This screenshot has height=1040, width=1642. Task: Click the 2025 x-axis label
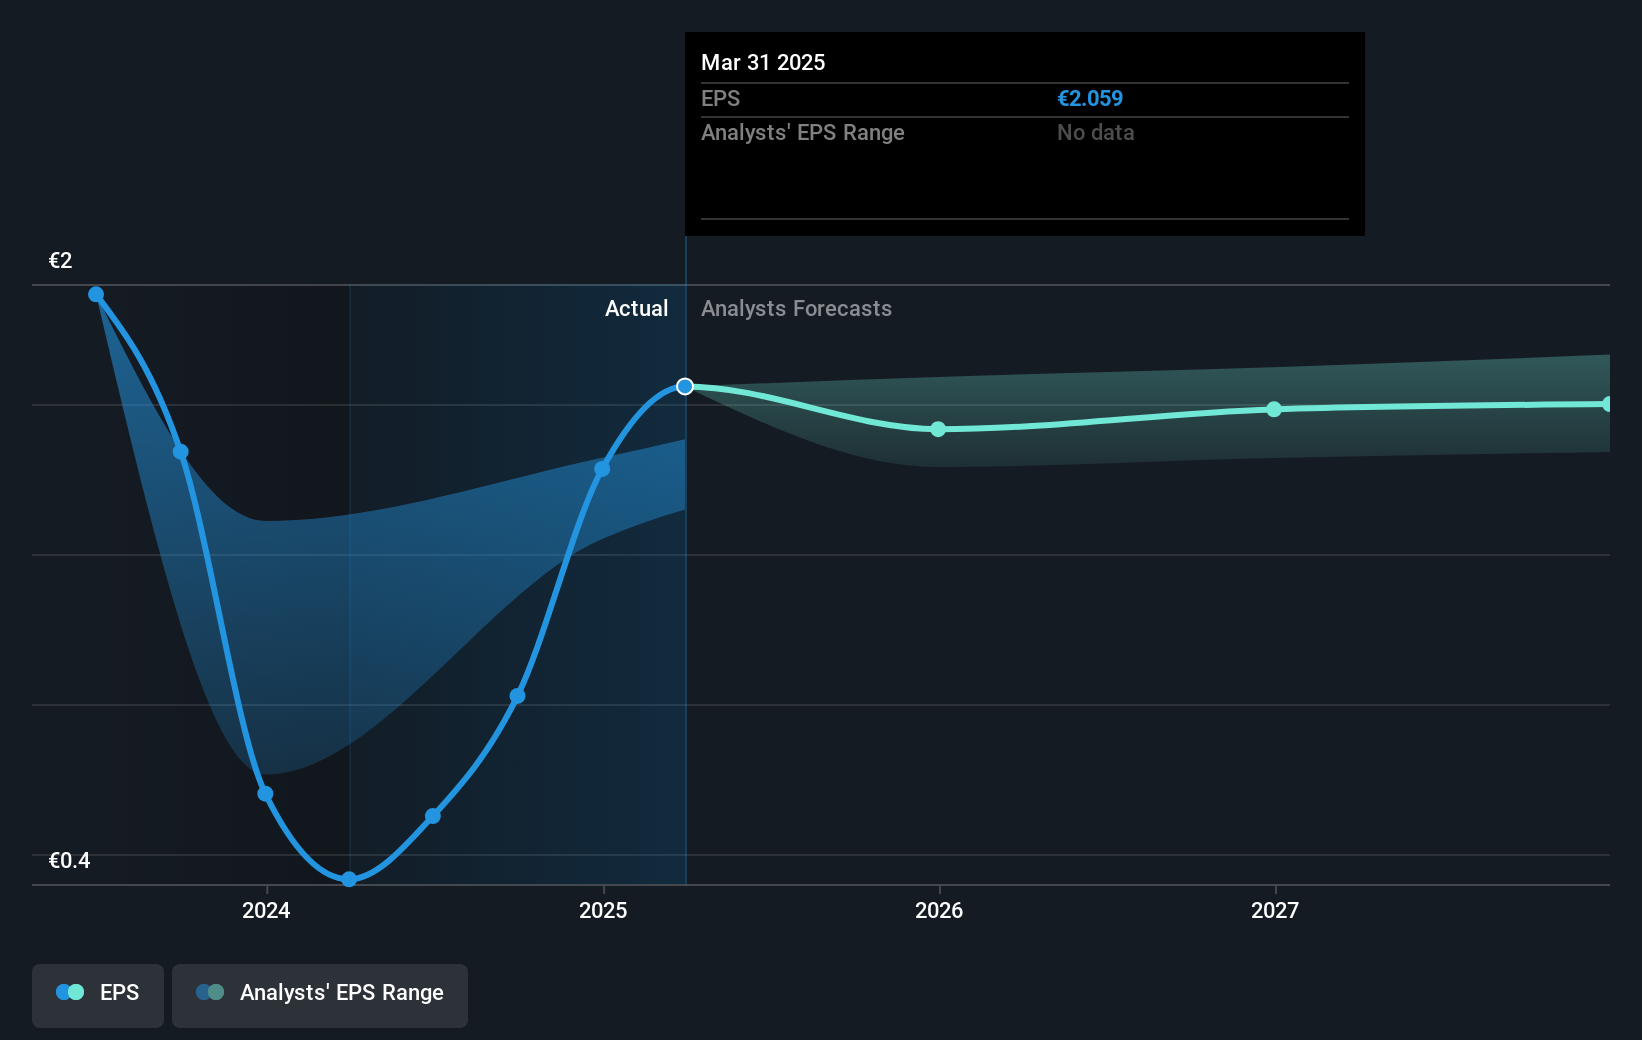click(603, 910)
